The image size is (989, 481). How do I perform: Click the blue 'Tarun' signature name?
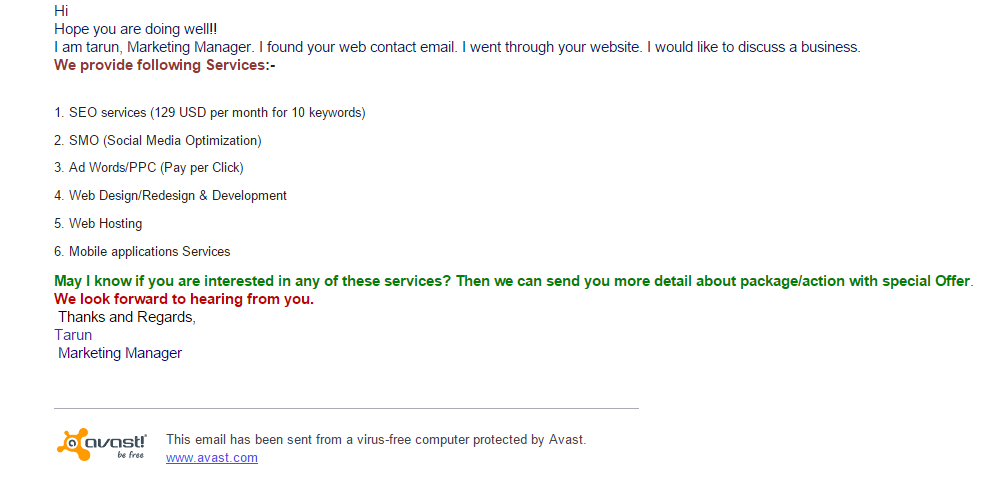point(73,335)
